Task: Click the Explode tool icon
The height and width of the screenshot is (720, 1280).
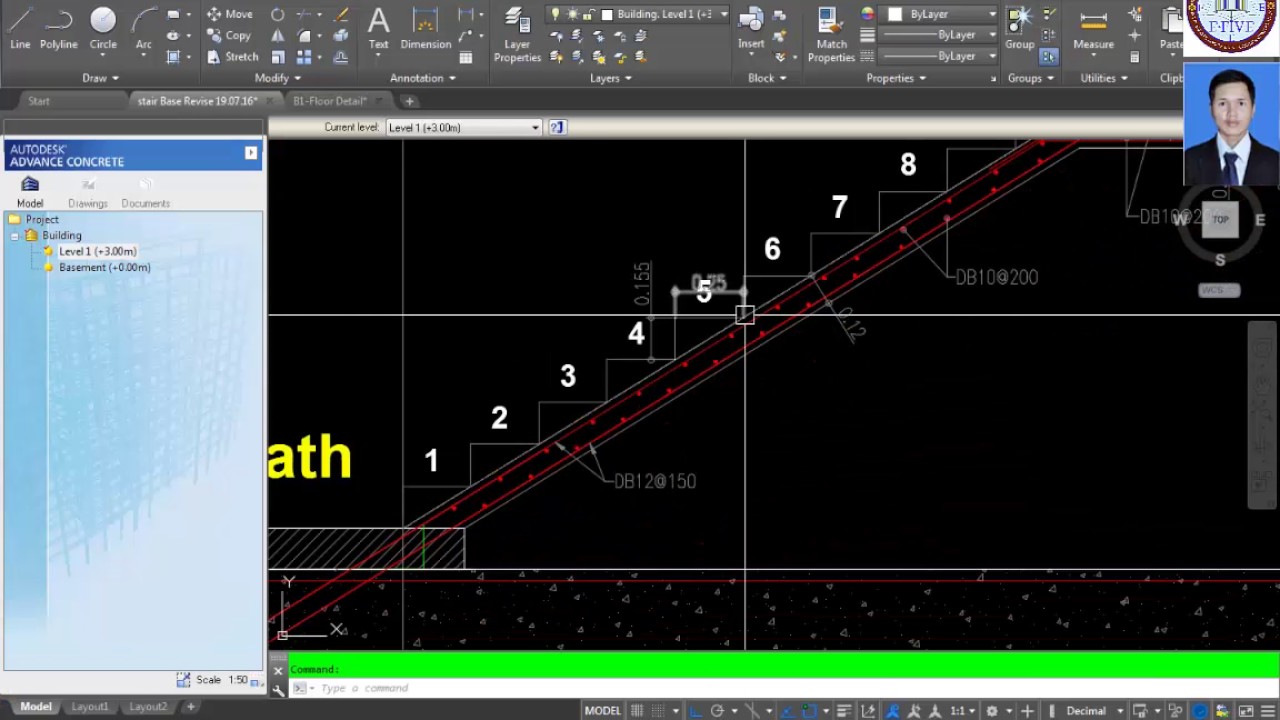Action: pyautogui.click(x=340, y=35)
